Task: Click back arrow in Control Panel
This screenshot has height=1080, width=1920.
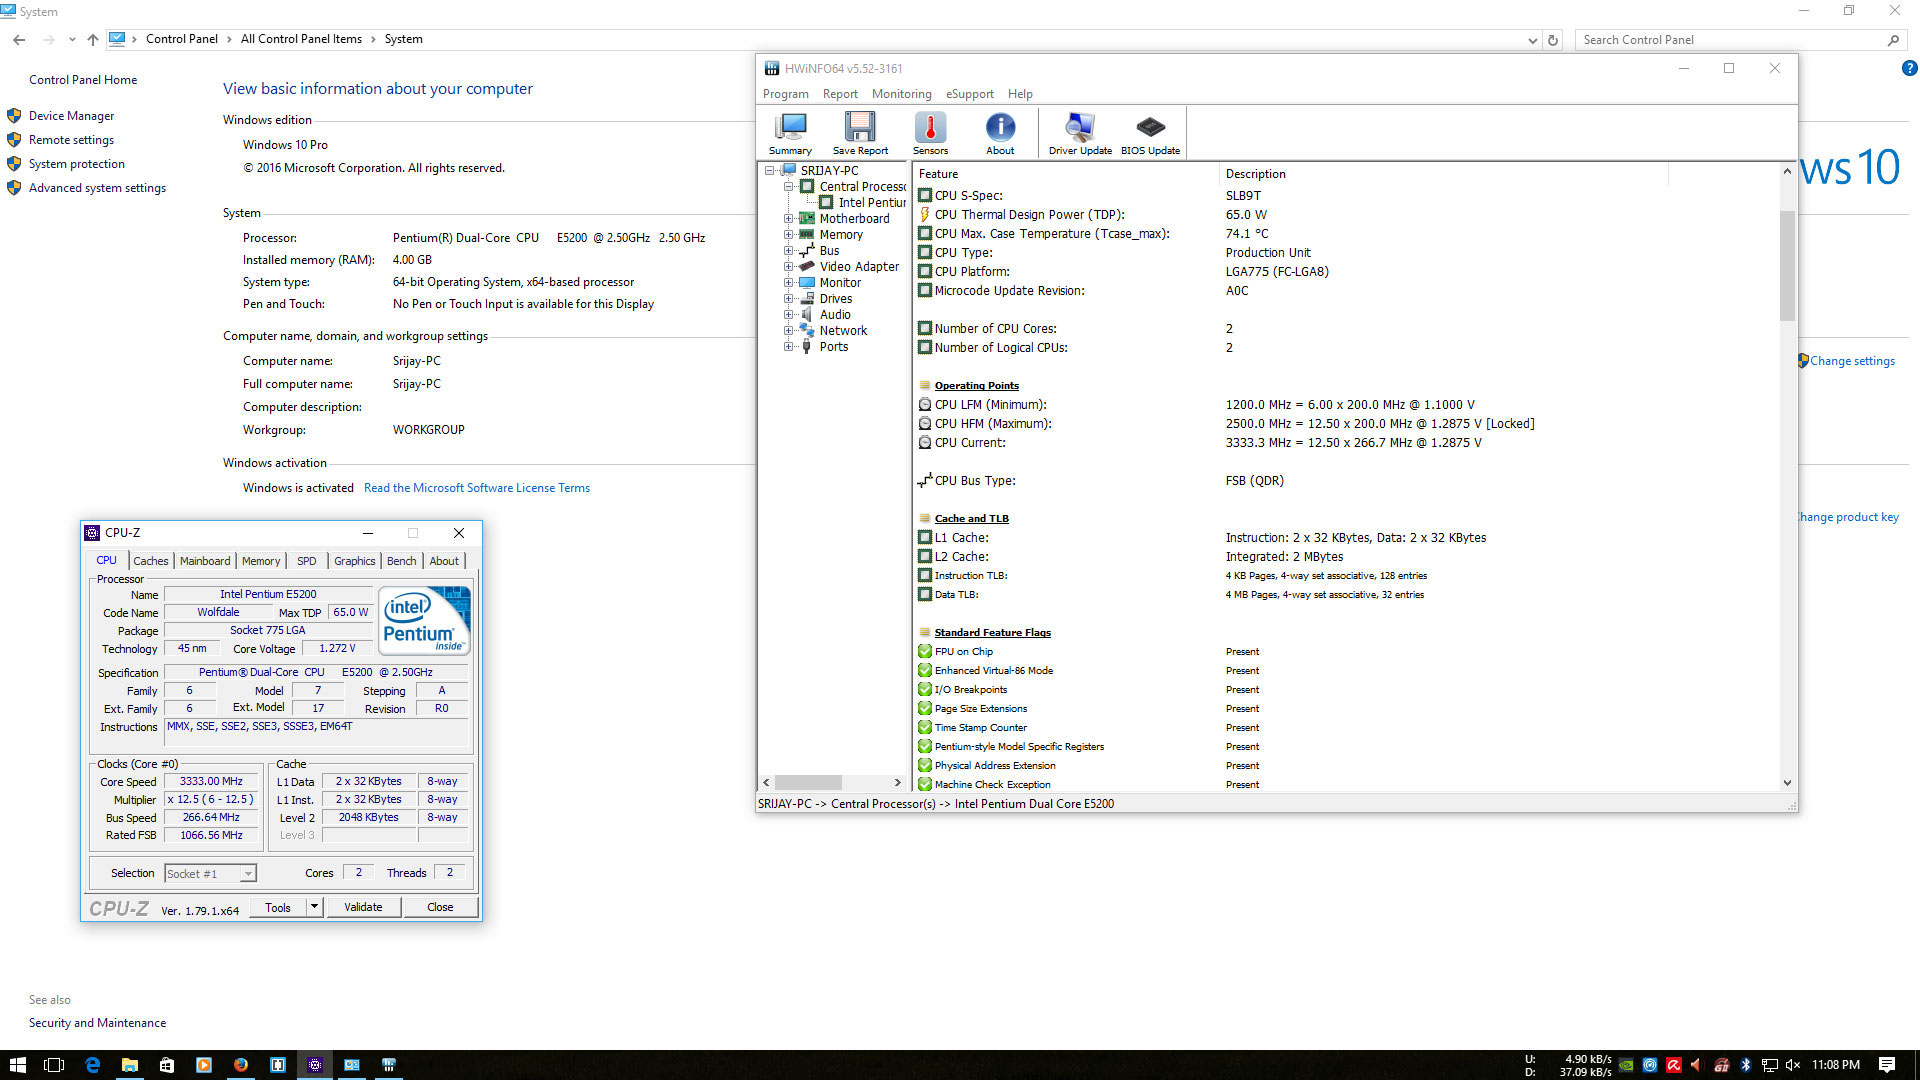Action: (x=19, y=40)
